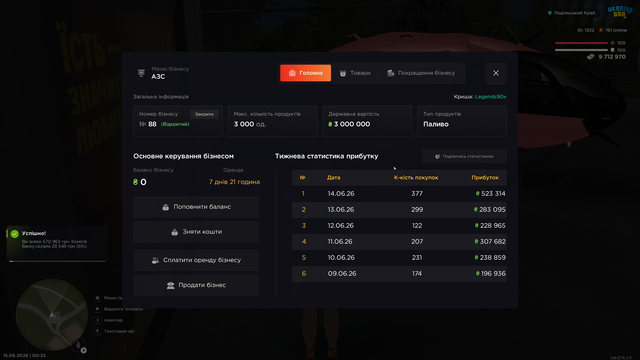Click purchases count 377
Screen dimensions: 640x360
coord(417,193)
